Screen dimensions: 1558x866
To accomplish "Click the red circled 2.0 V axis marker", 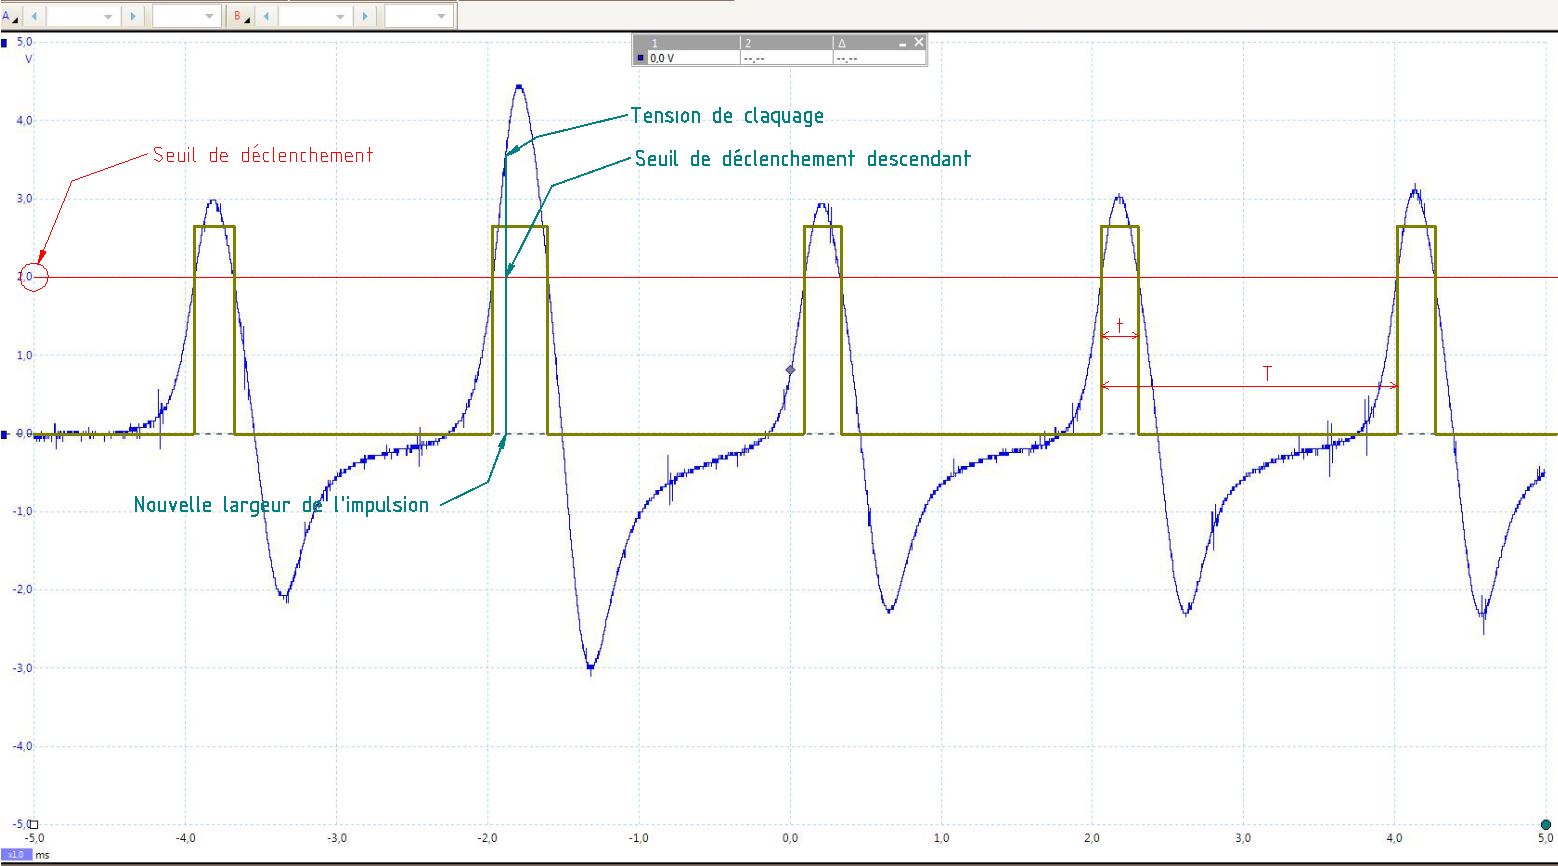I will pyautogui.click(x=34, y=277).
